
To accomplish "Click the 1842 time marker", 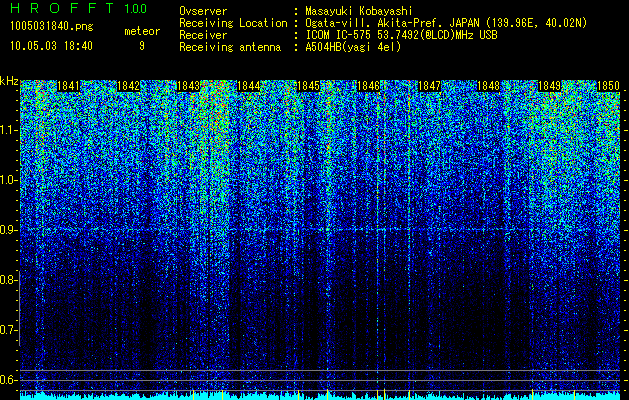I will pyautogui.click(x=128, y=86).
